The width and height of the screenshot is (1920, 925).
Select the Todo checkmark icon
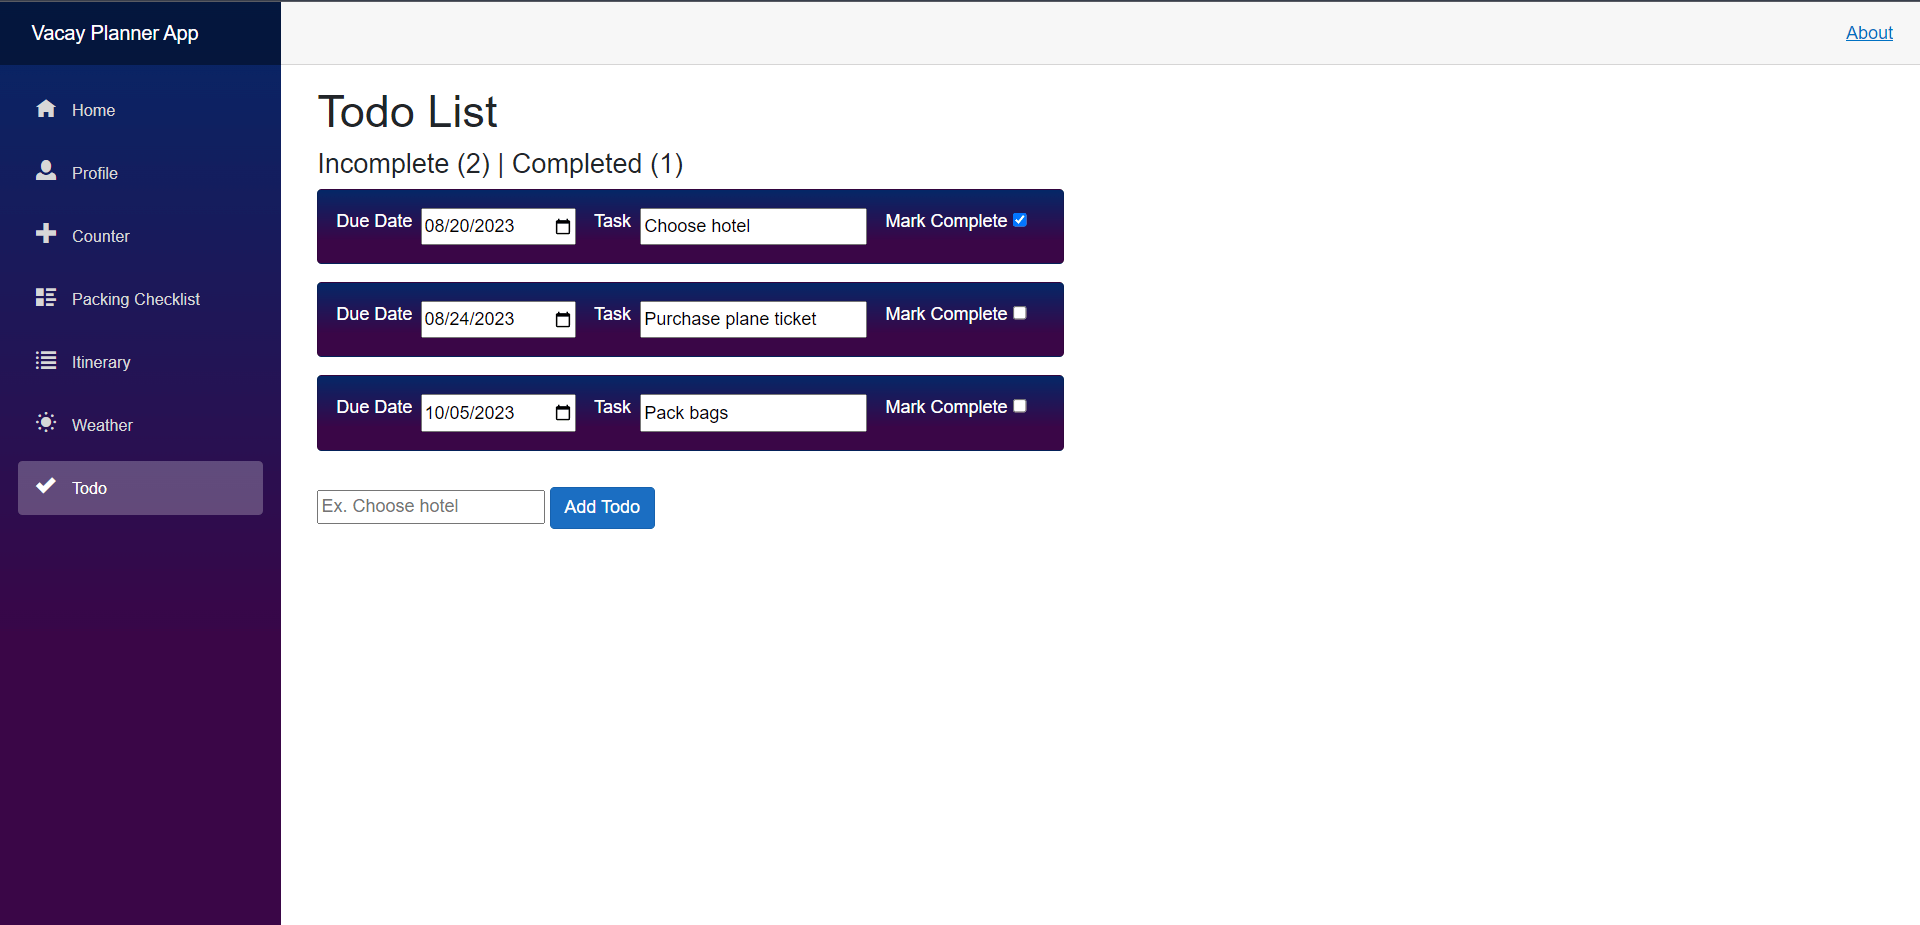(46, 487)
